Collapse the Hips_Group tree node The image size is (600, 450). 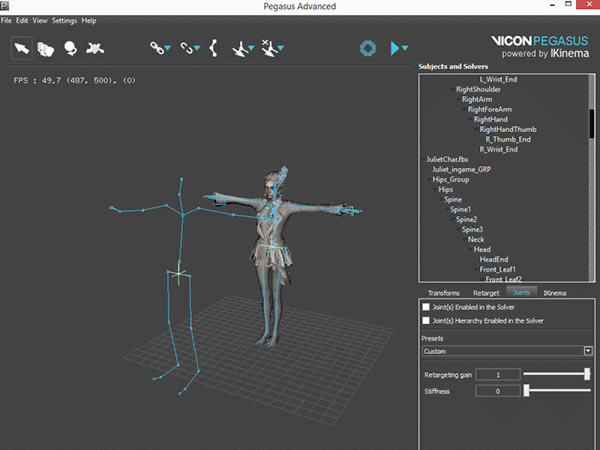click(x=429, y=179)
